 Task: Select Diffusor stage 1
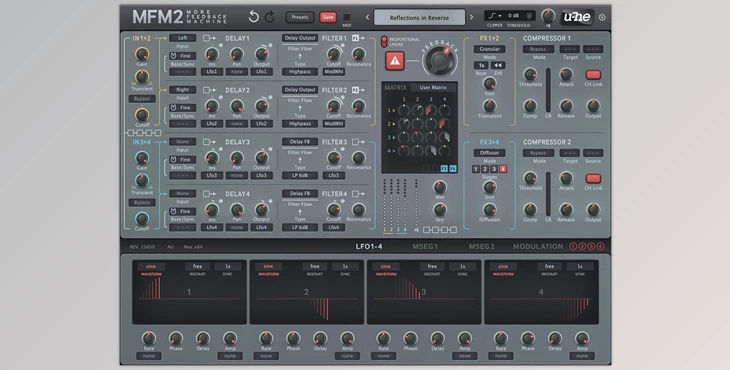pyautogui.click(x=476, y=169)
